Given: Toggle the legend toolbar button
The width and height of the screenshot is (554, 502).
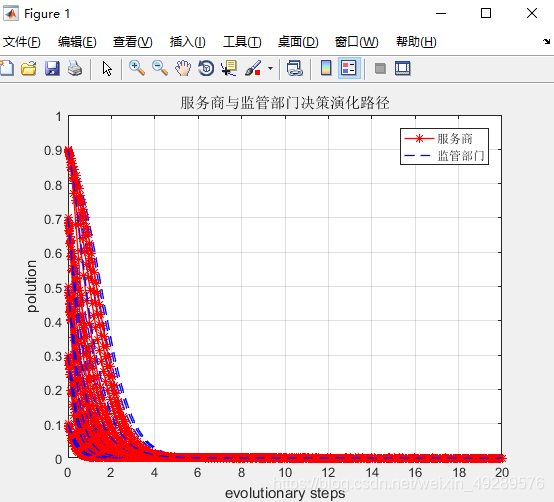Looking at the screenshot, I should (x=349, y=68).
